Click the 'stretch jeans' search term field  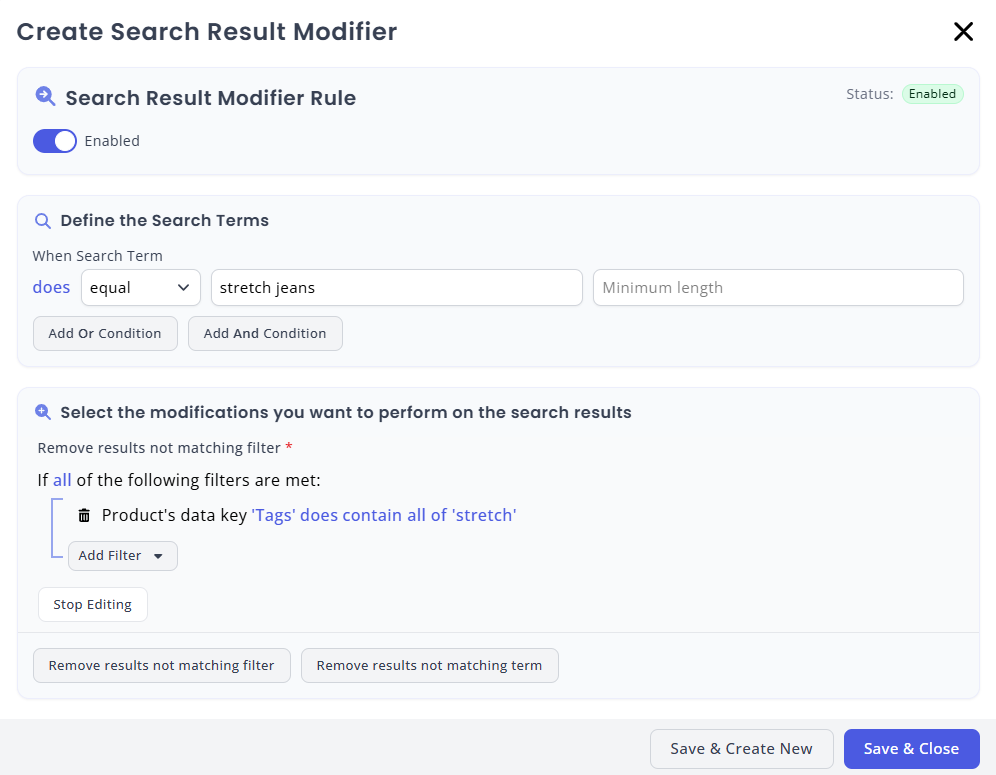(396, 288)
